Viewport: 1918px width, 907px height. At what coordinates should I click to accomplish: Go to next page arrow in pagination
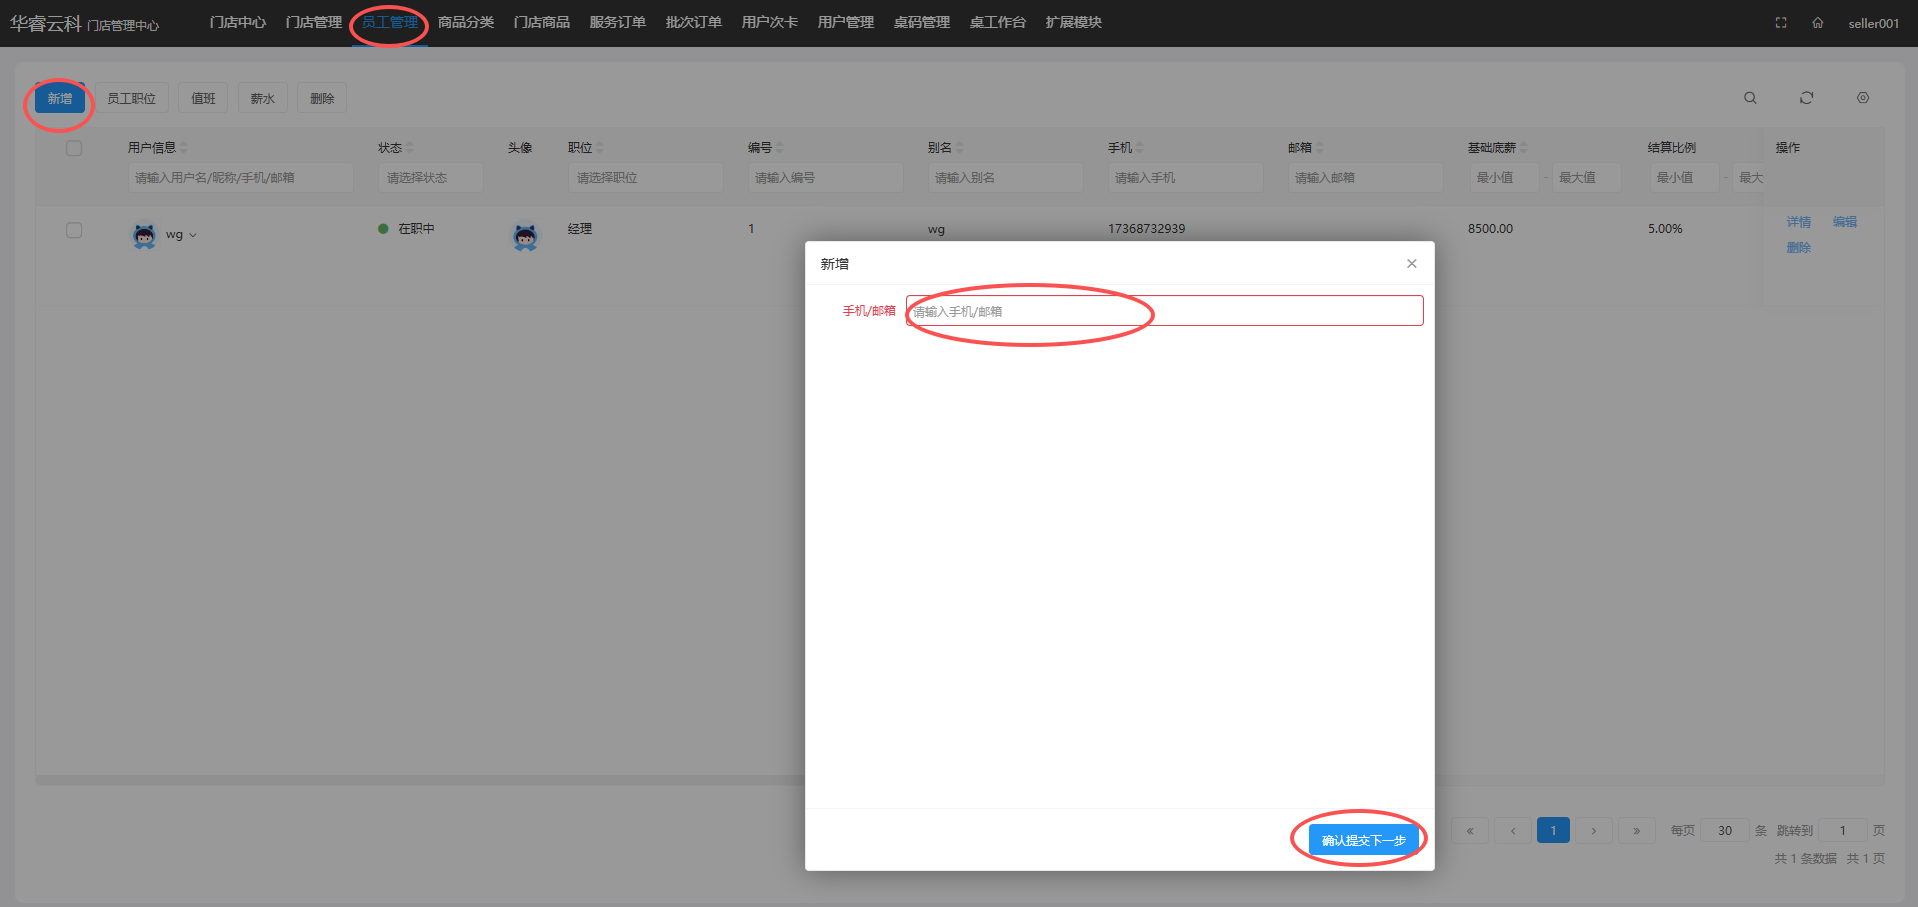click(1594, 831)
